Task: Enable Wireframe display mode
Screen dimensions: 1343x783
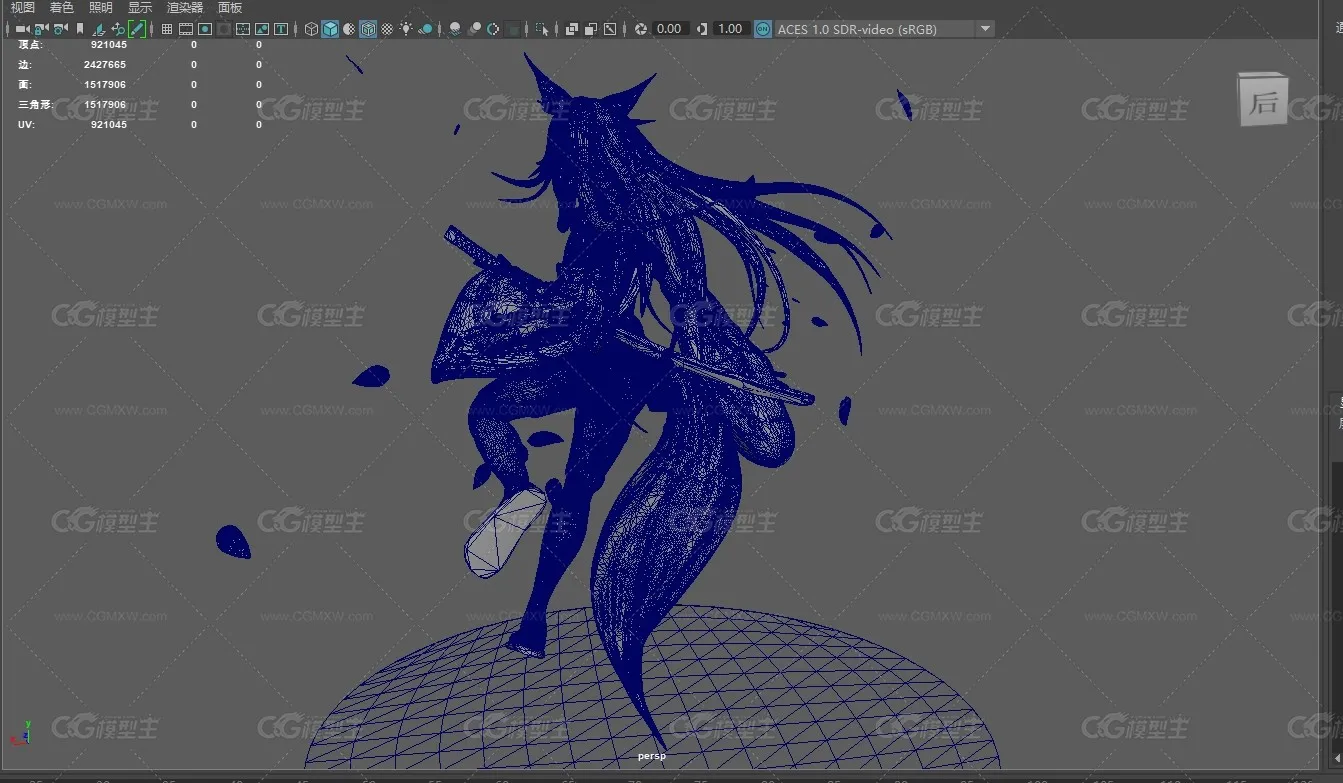Action: (311, 29)
